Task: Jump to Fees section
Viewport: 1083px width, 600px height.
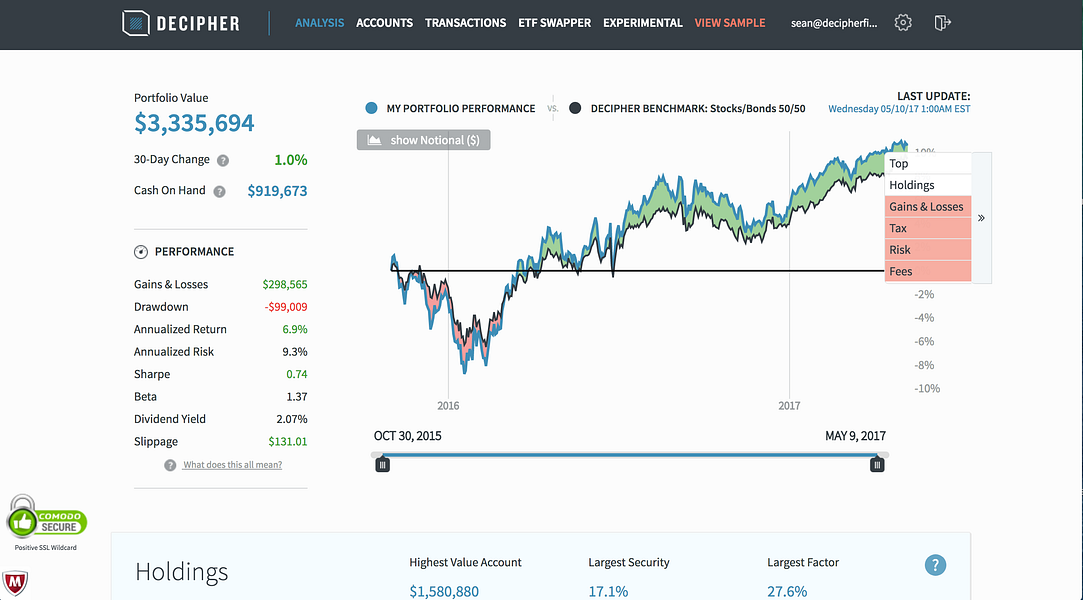Action: (928, 271)
